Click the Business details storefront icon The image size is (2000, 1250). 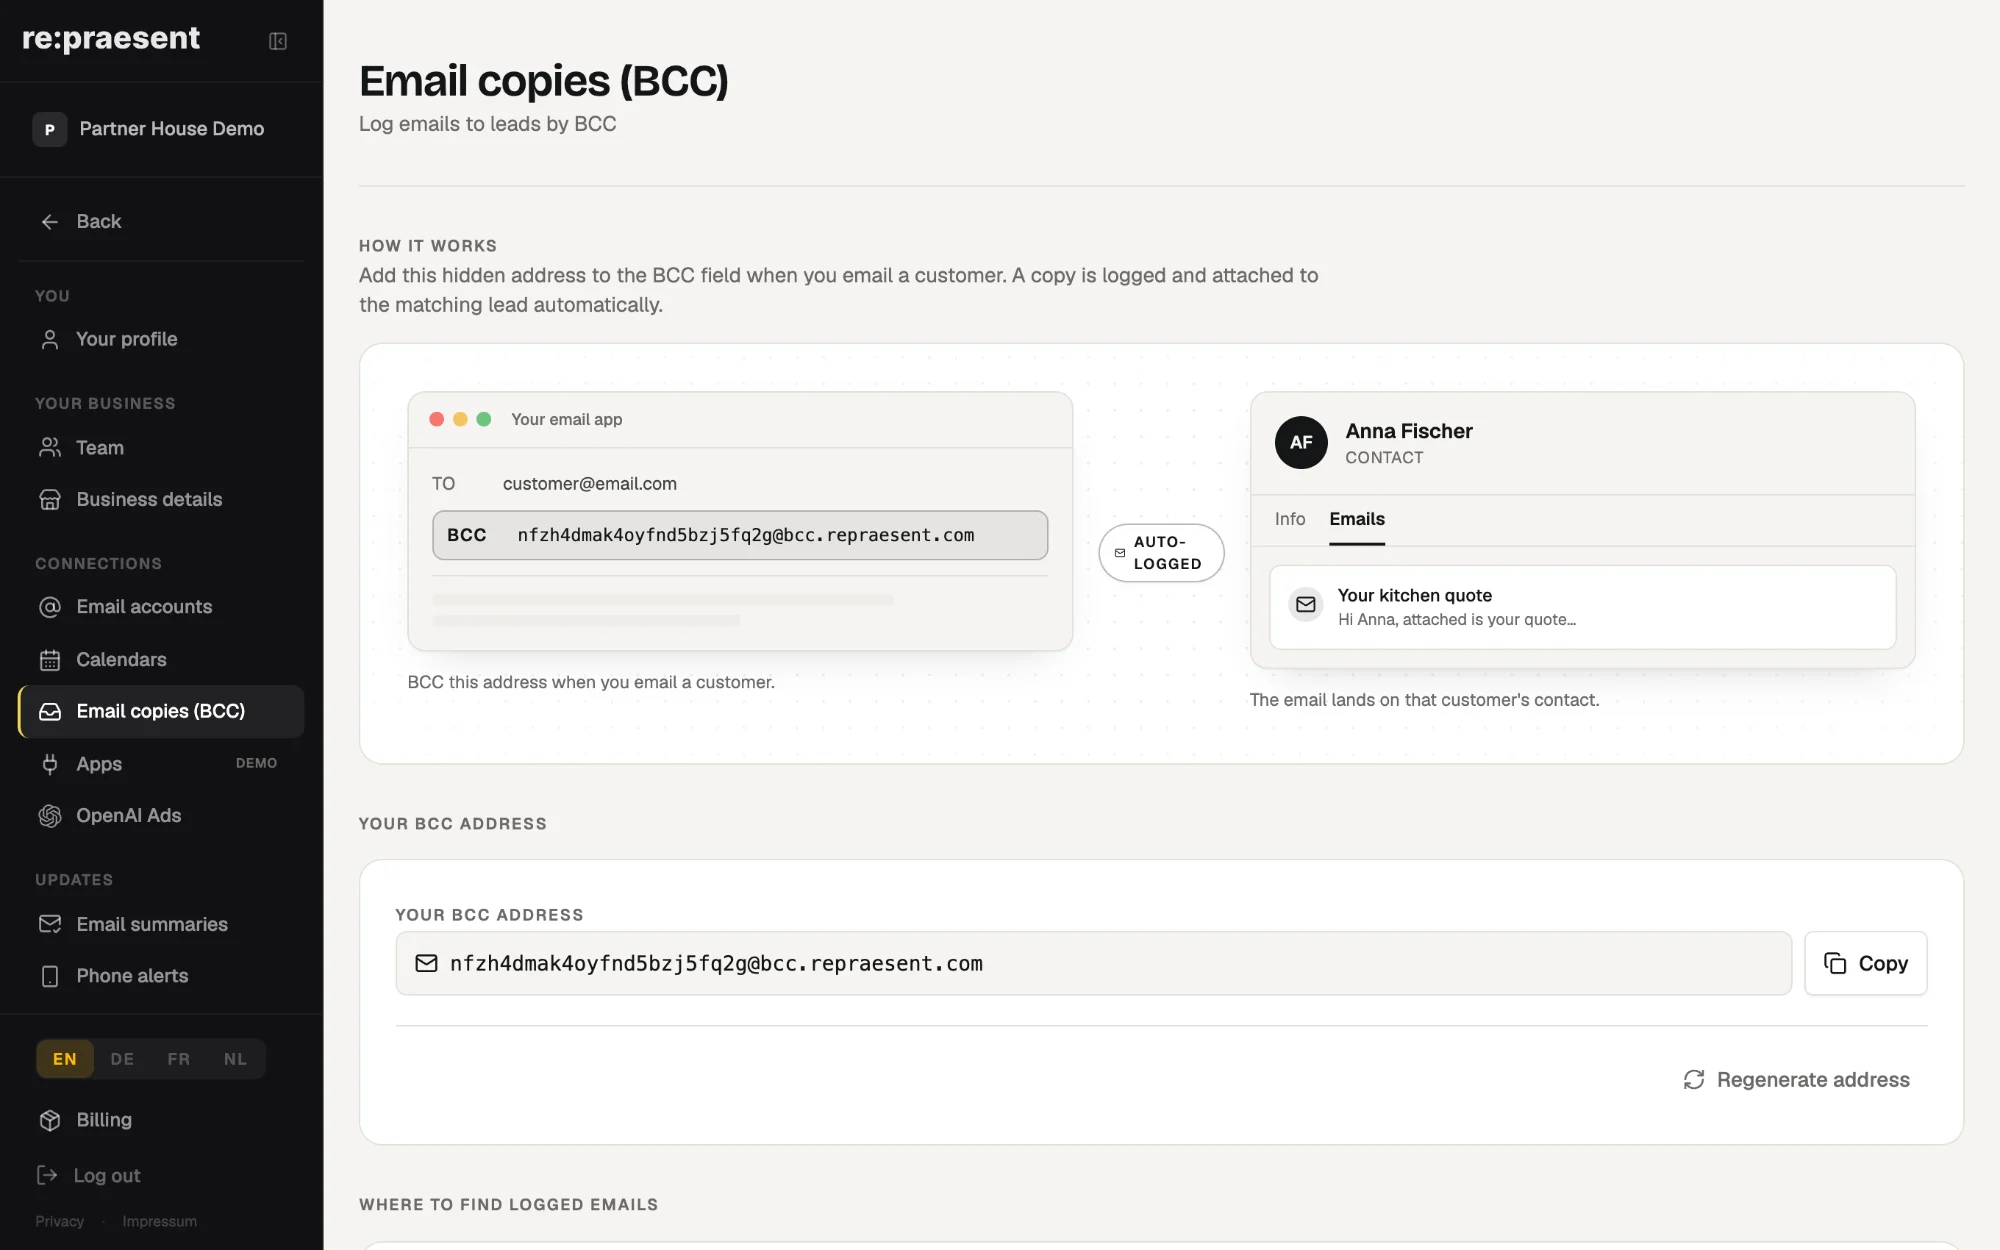coord(50,500)
